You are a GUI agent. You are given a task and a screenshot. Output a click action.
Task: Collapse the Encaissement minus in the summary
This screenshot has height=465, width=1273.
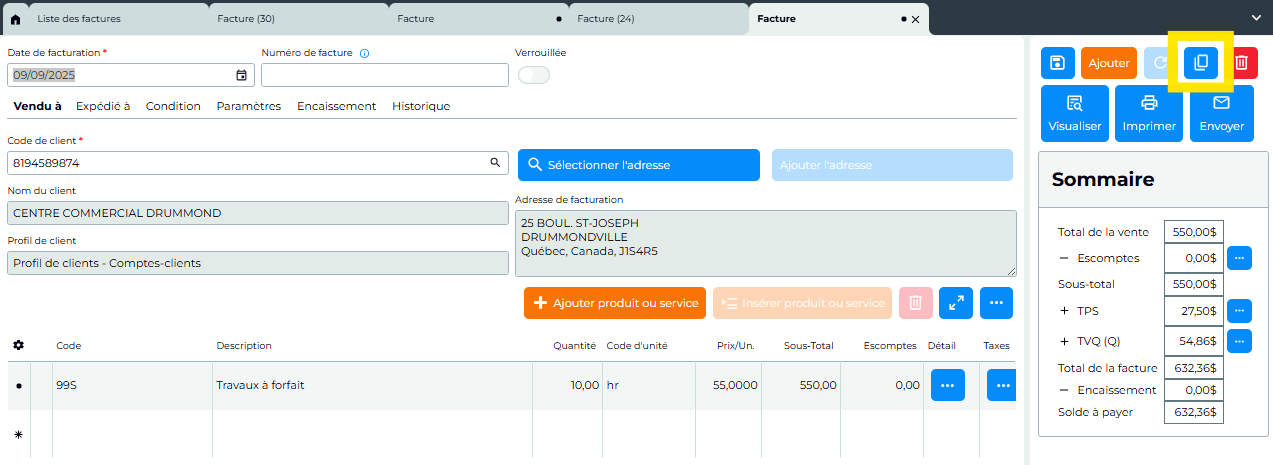1064,390
